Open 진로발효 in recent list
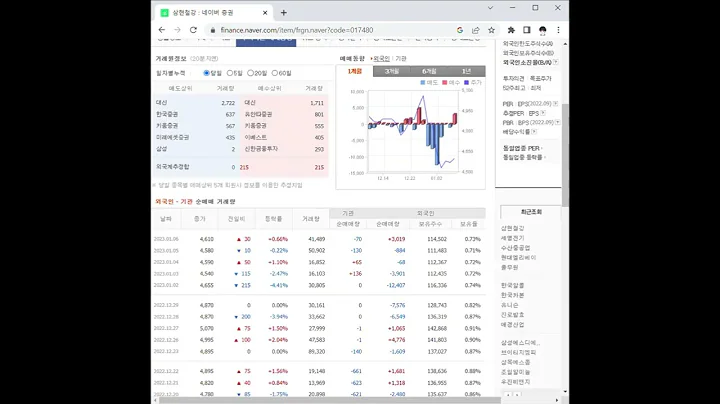 [512, 315]
